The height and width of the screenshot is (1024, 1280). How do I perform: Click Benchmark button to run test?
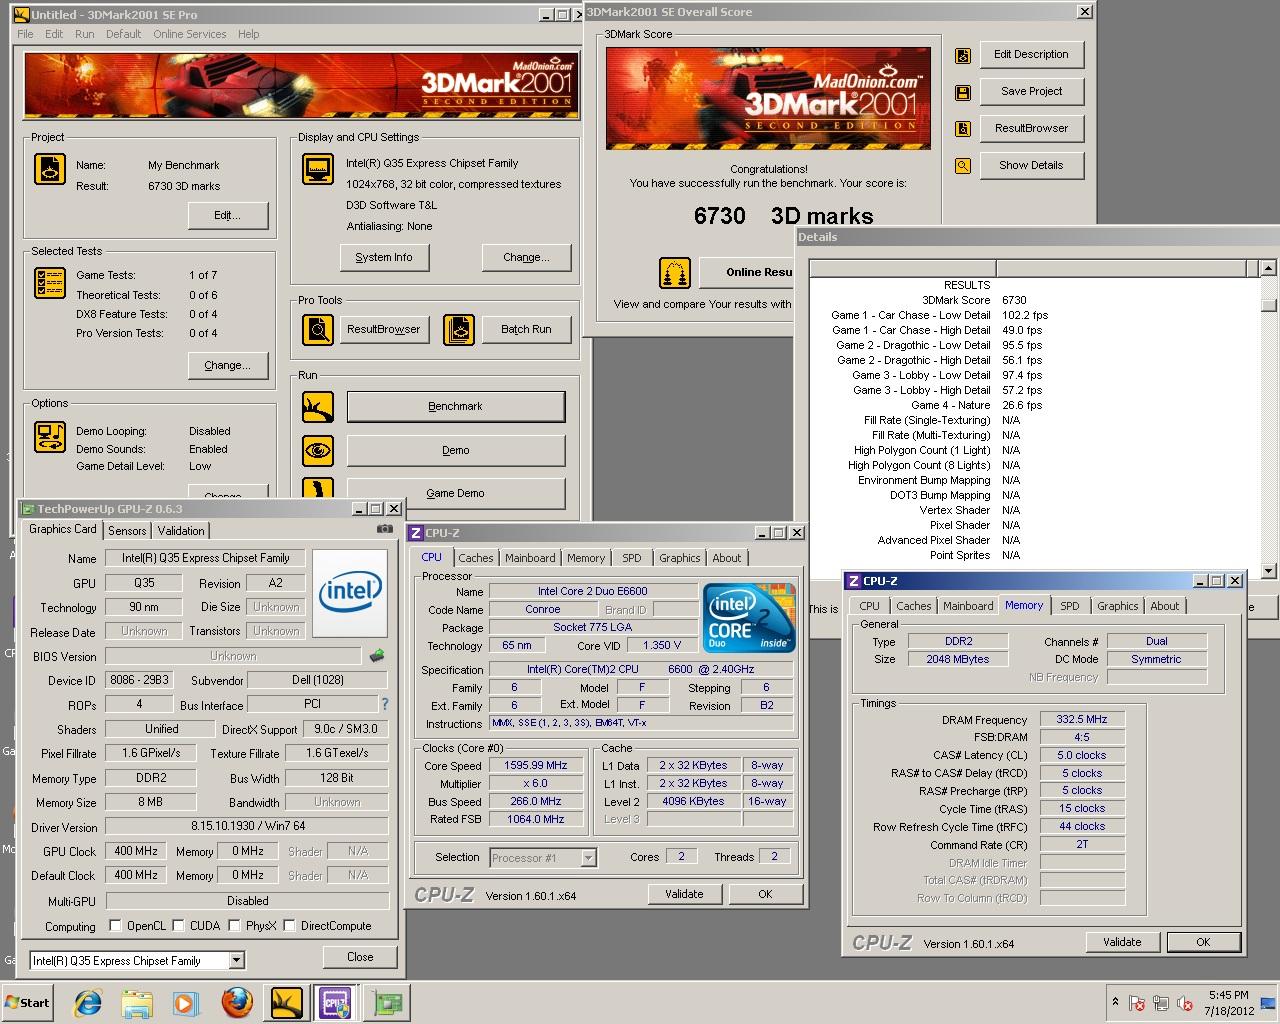pyautogui.click(x=456, y=407)
